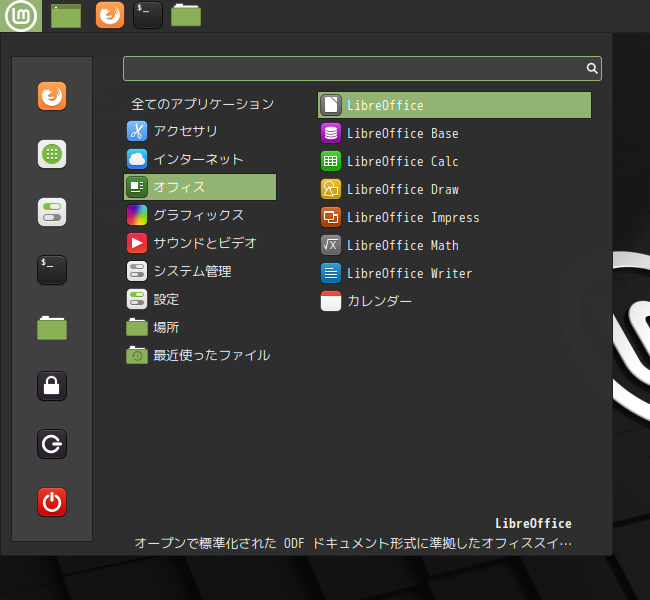Launch LibreOffice Math
650x600 pixels.
454,245
